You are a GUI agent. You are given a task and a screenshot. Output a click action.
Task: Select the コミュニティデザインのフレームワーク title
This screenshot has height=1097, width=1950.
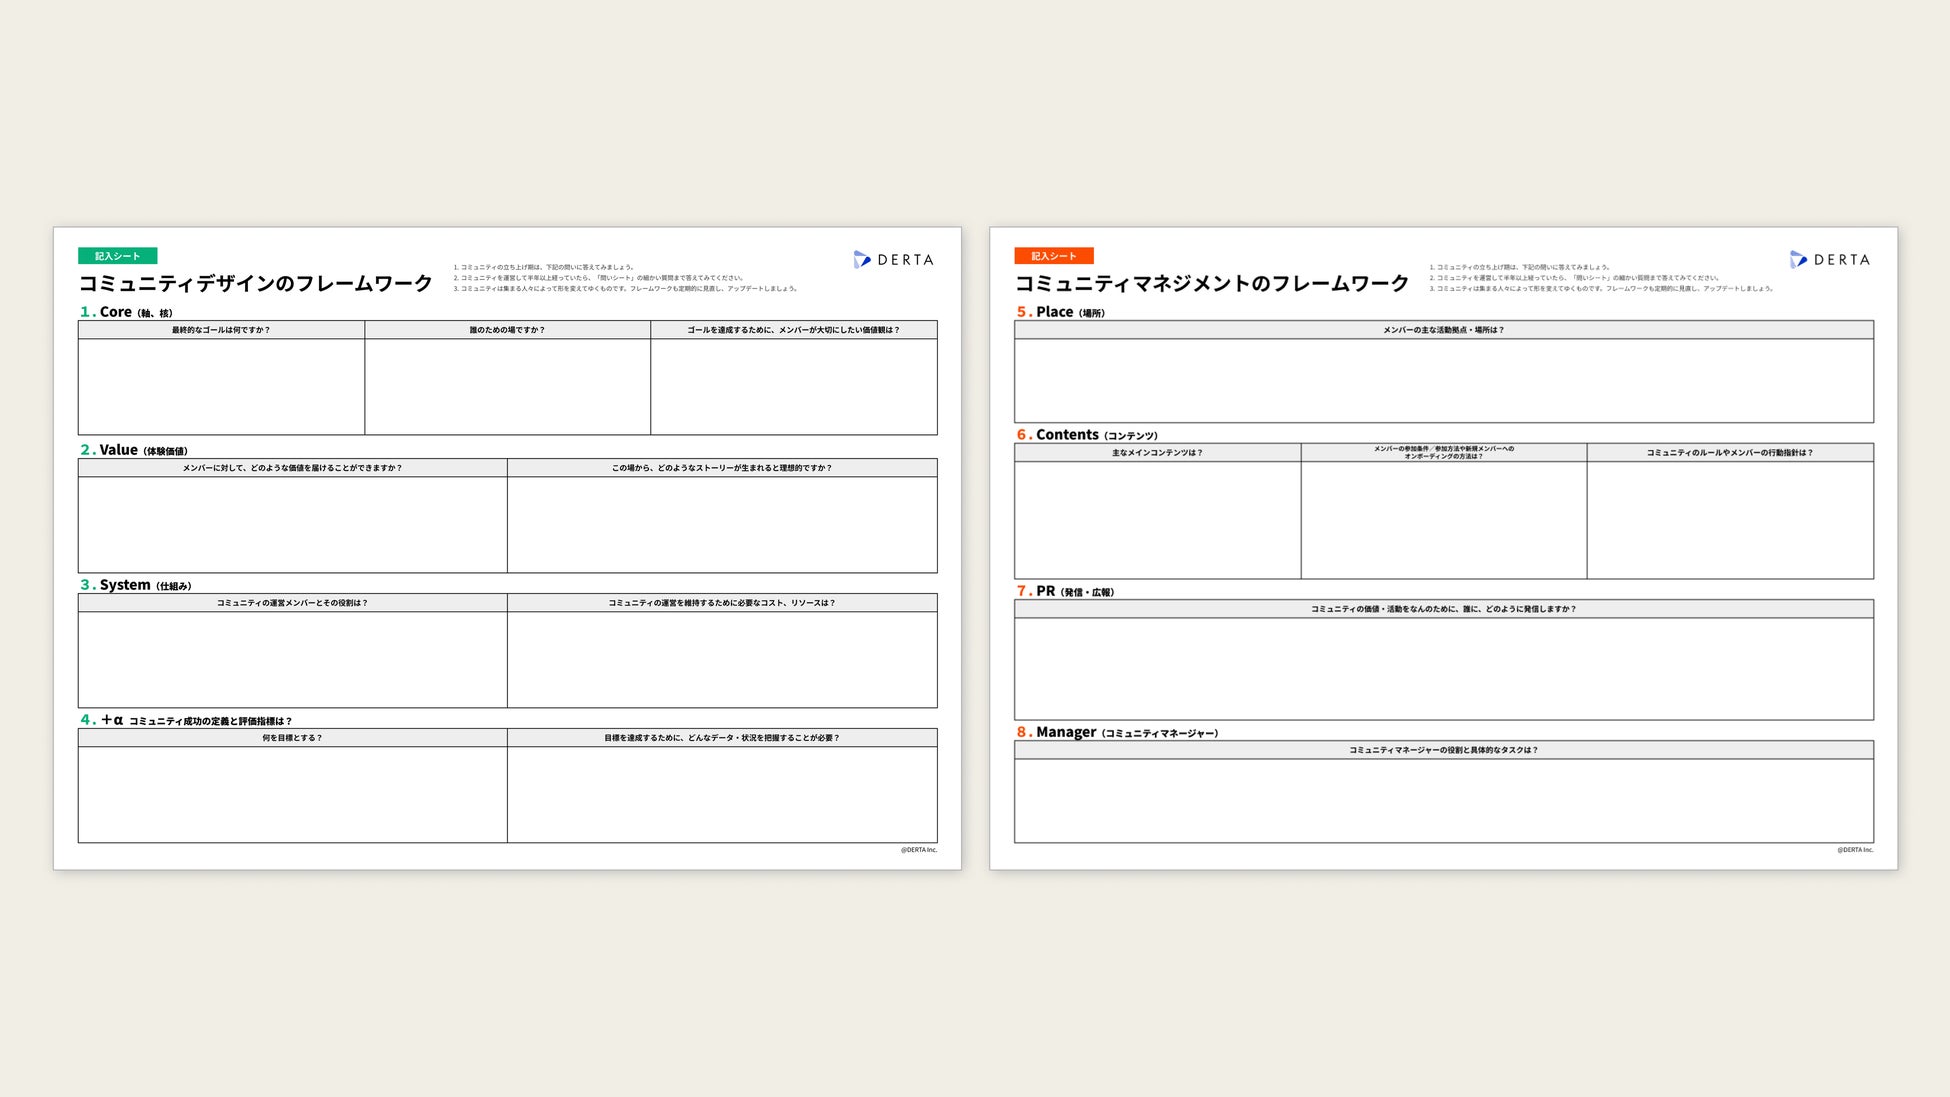[255, 284]
